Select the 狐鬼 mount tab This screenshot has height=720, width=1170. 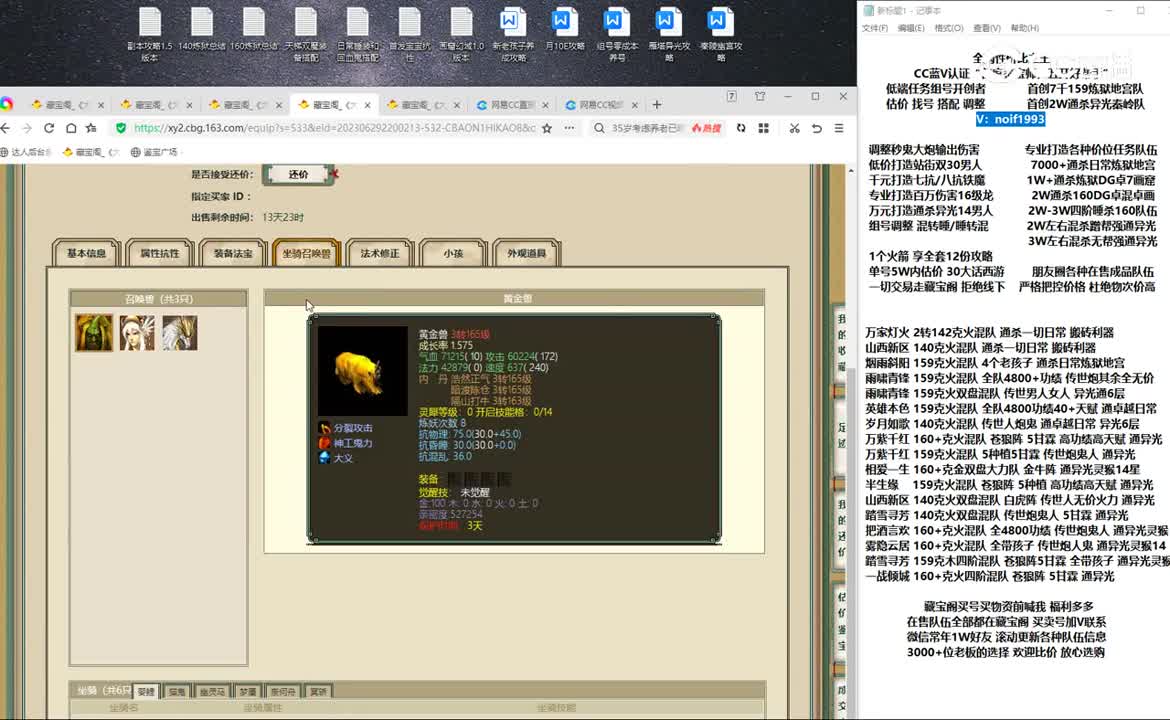pos(177,692)
